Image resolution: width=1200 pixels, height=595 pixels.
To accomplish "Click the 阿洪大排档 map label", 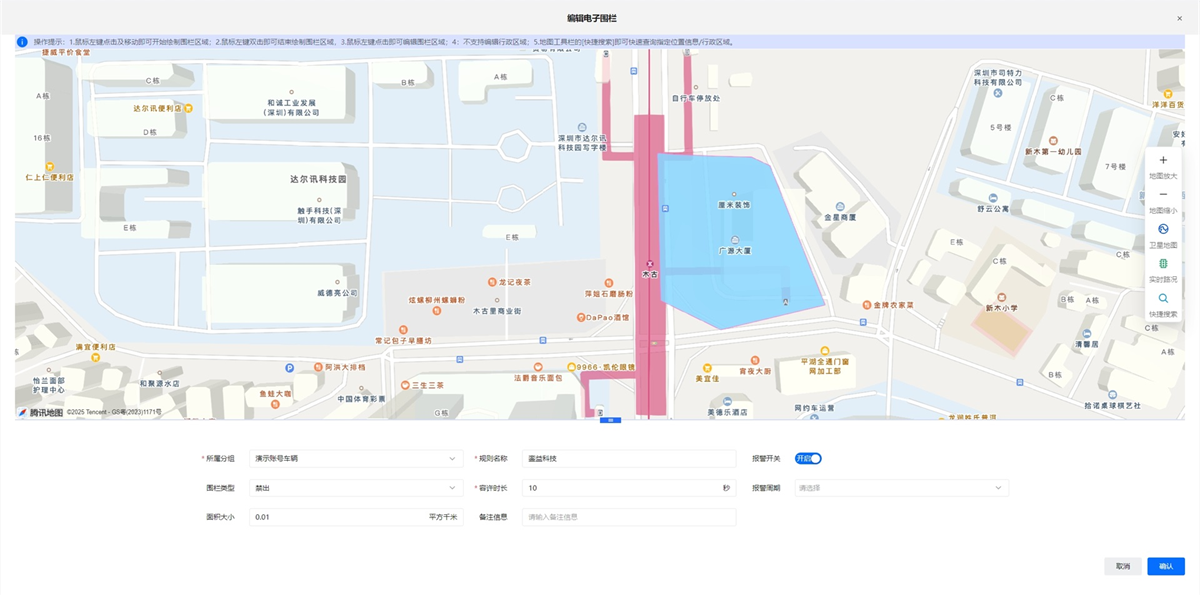I will (345, 368).
